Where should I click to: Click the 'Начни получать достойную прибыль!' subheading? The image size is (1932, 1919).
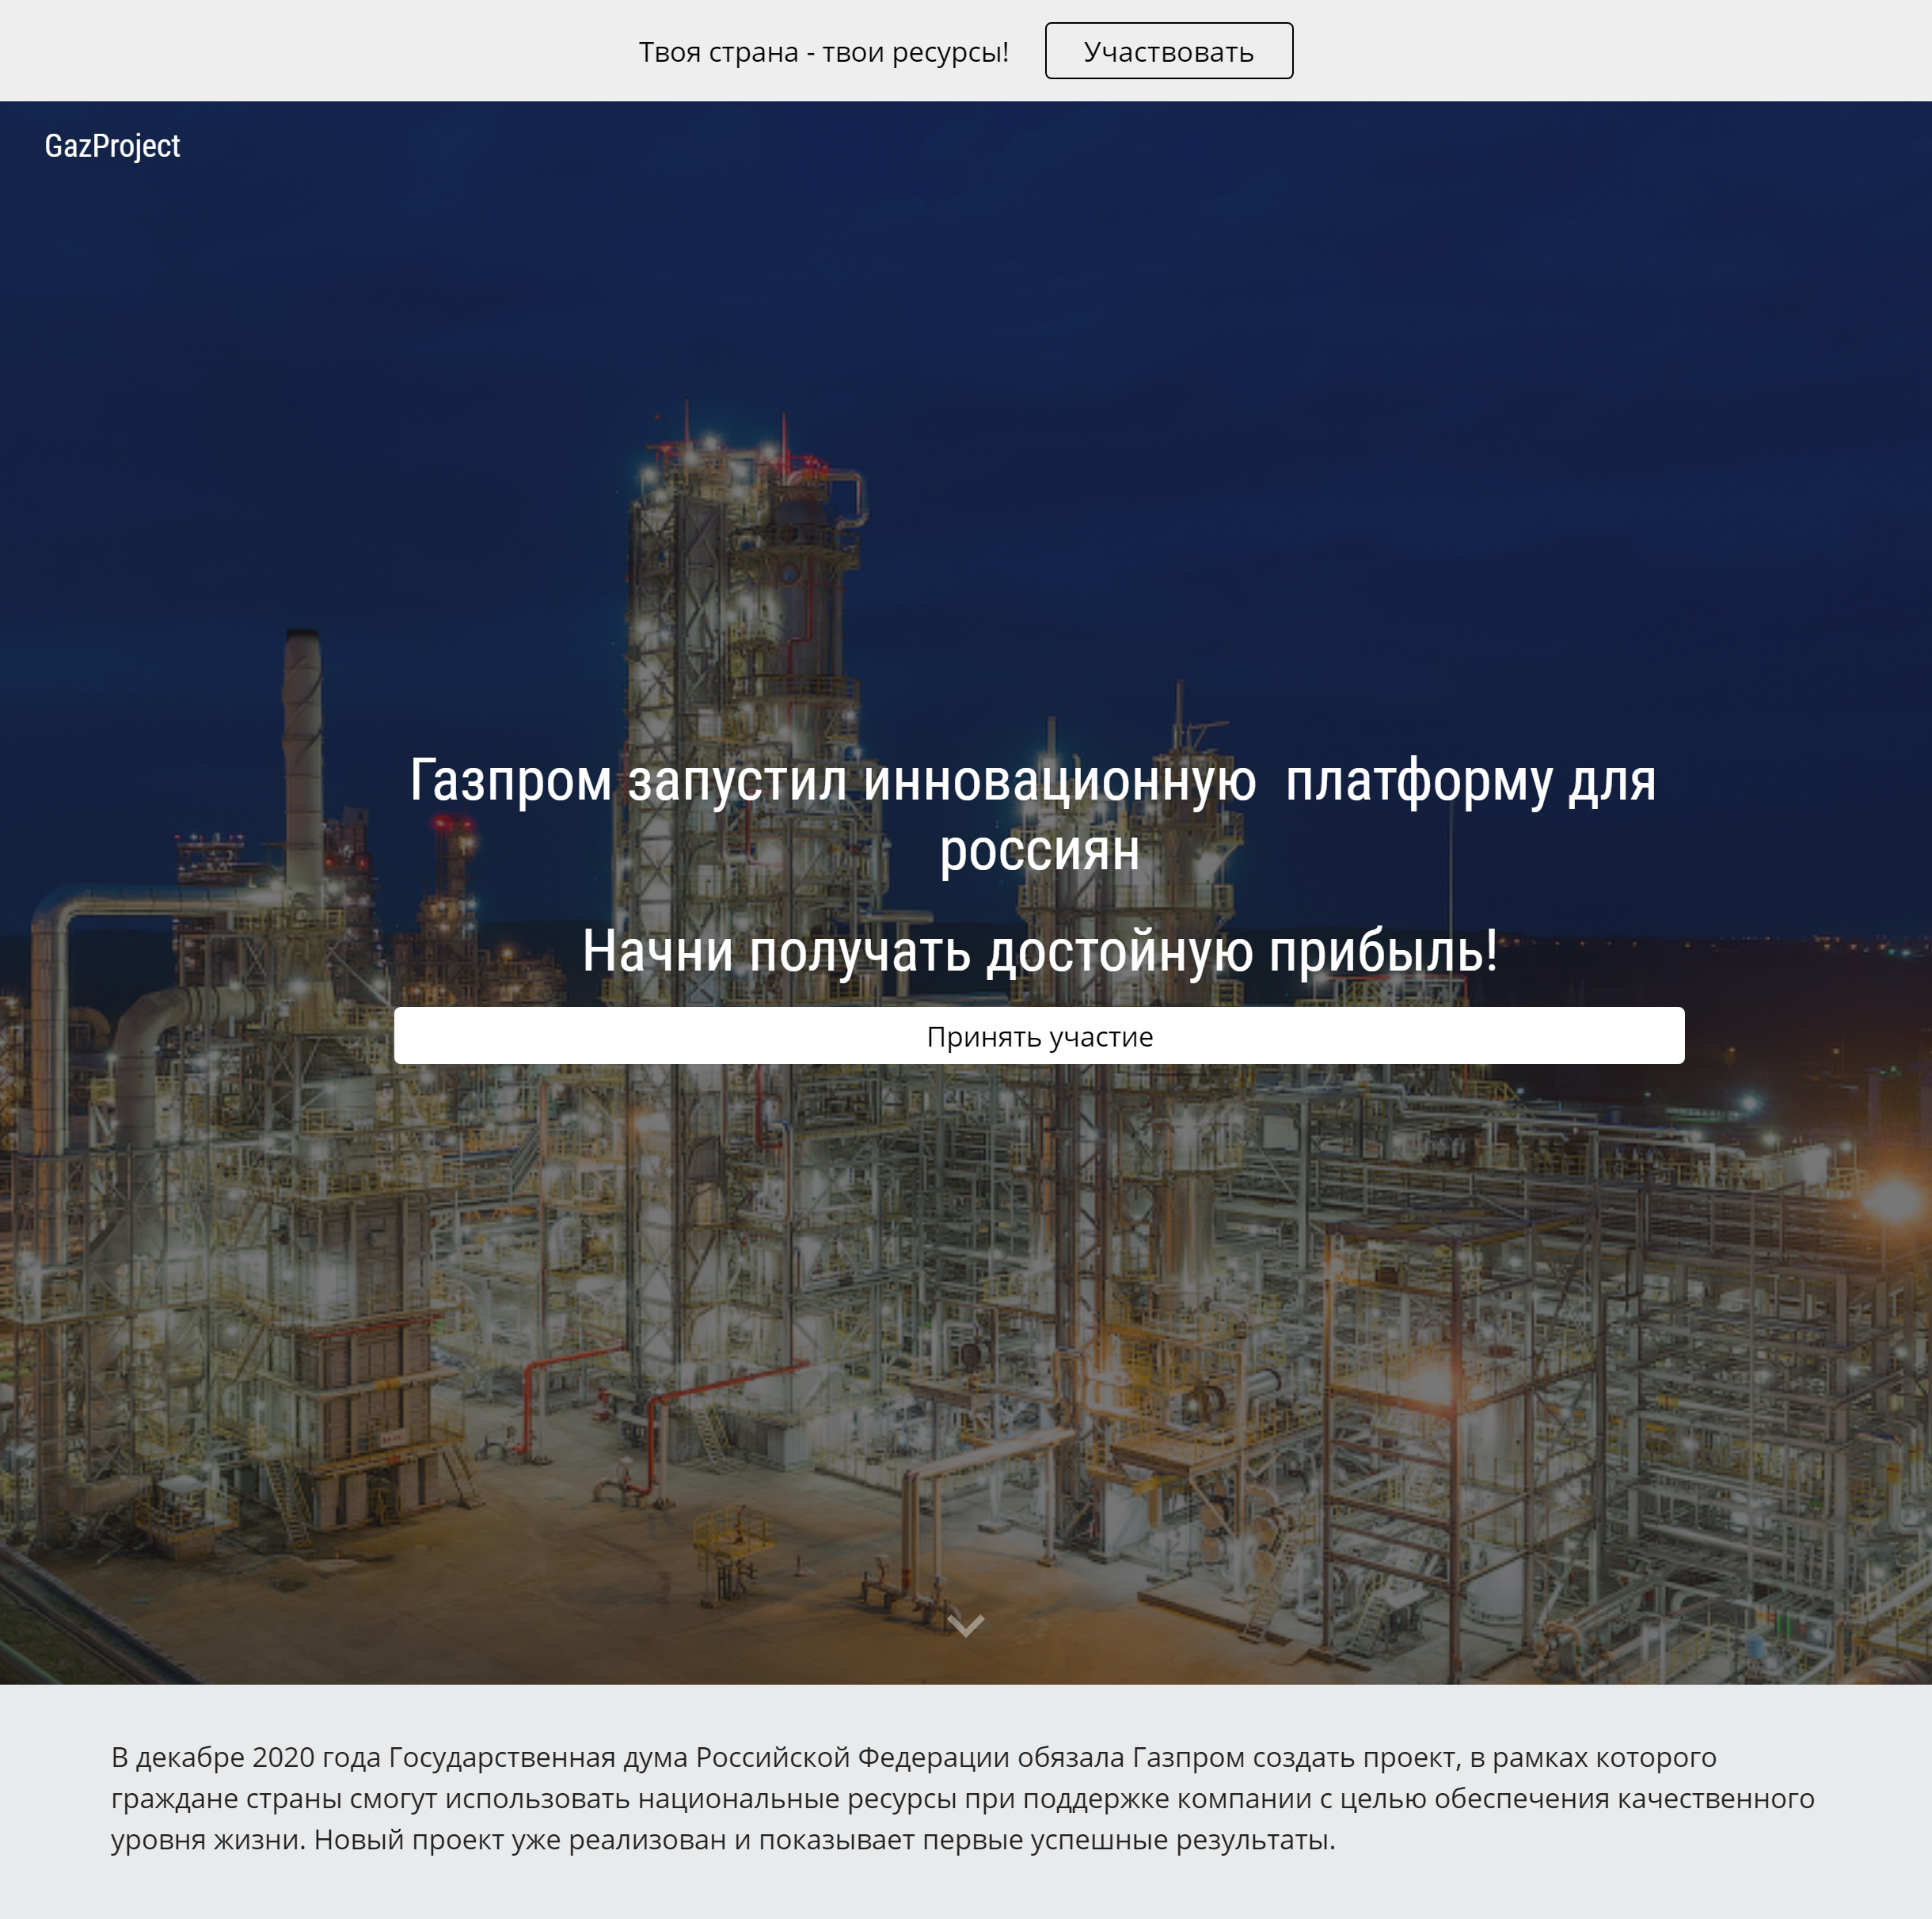coord(1040,950)
